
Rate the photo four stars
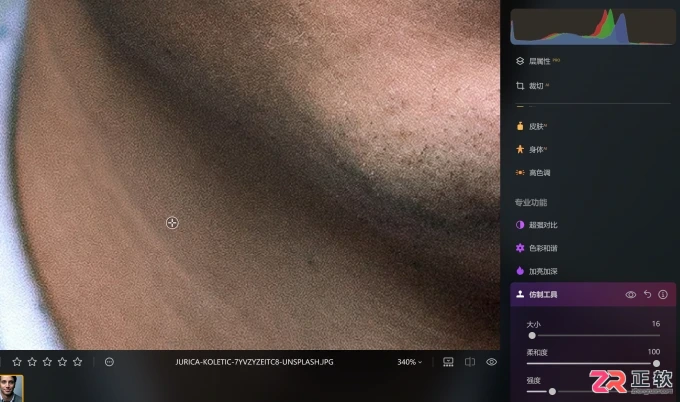62,362
